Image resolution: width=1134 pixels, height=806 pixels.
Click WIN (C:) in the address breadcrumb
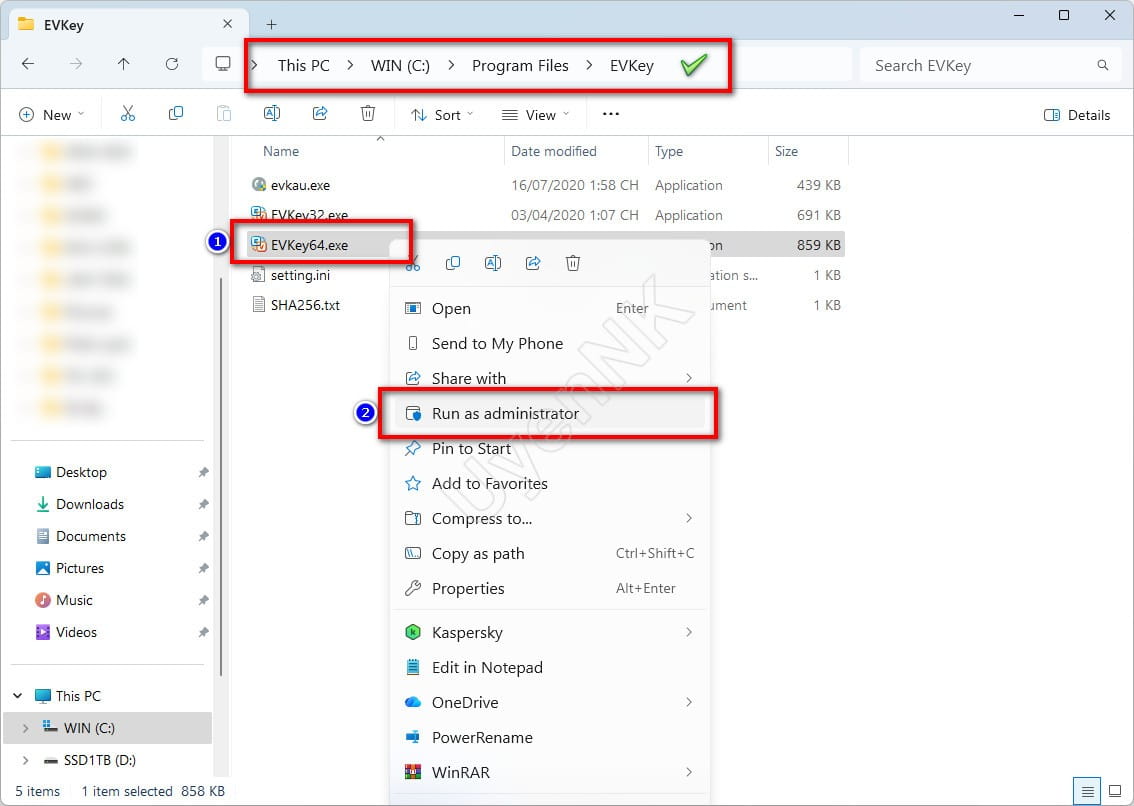pos(400,65)
